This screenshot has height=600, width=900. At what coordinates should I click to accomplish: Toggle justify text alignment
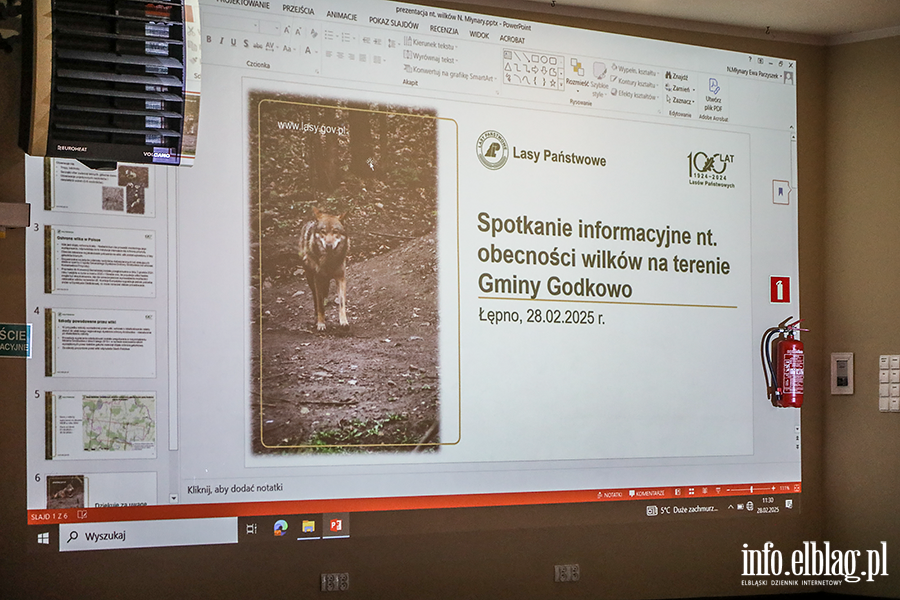(362, 58)
